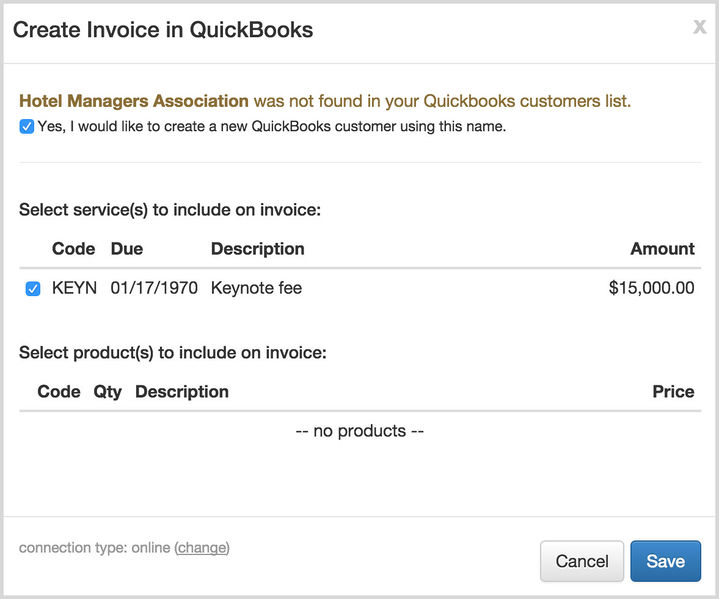
Task: Click the Due column header
Action: tap(127, 249)
